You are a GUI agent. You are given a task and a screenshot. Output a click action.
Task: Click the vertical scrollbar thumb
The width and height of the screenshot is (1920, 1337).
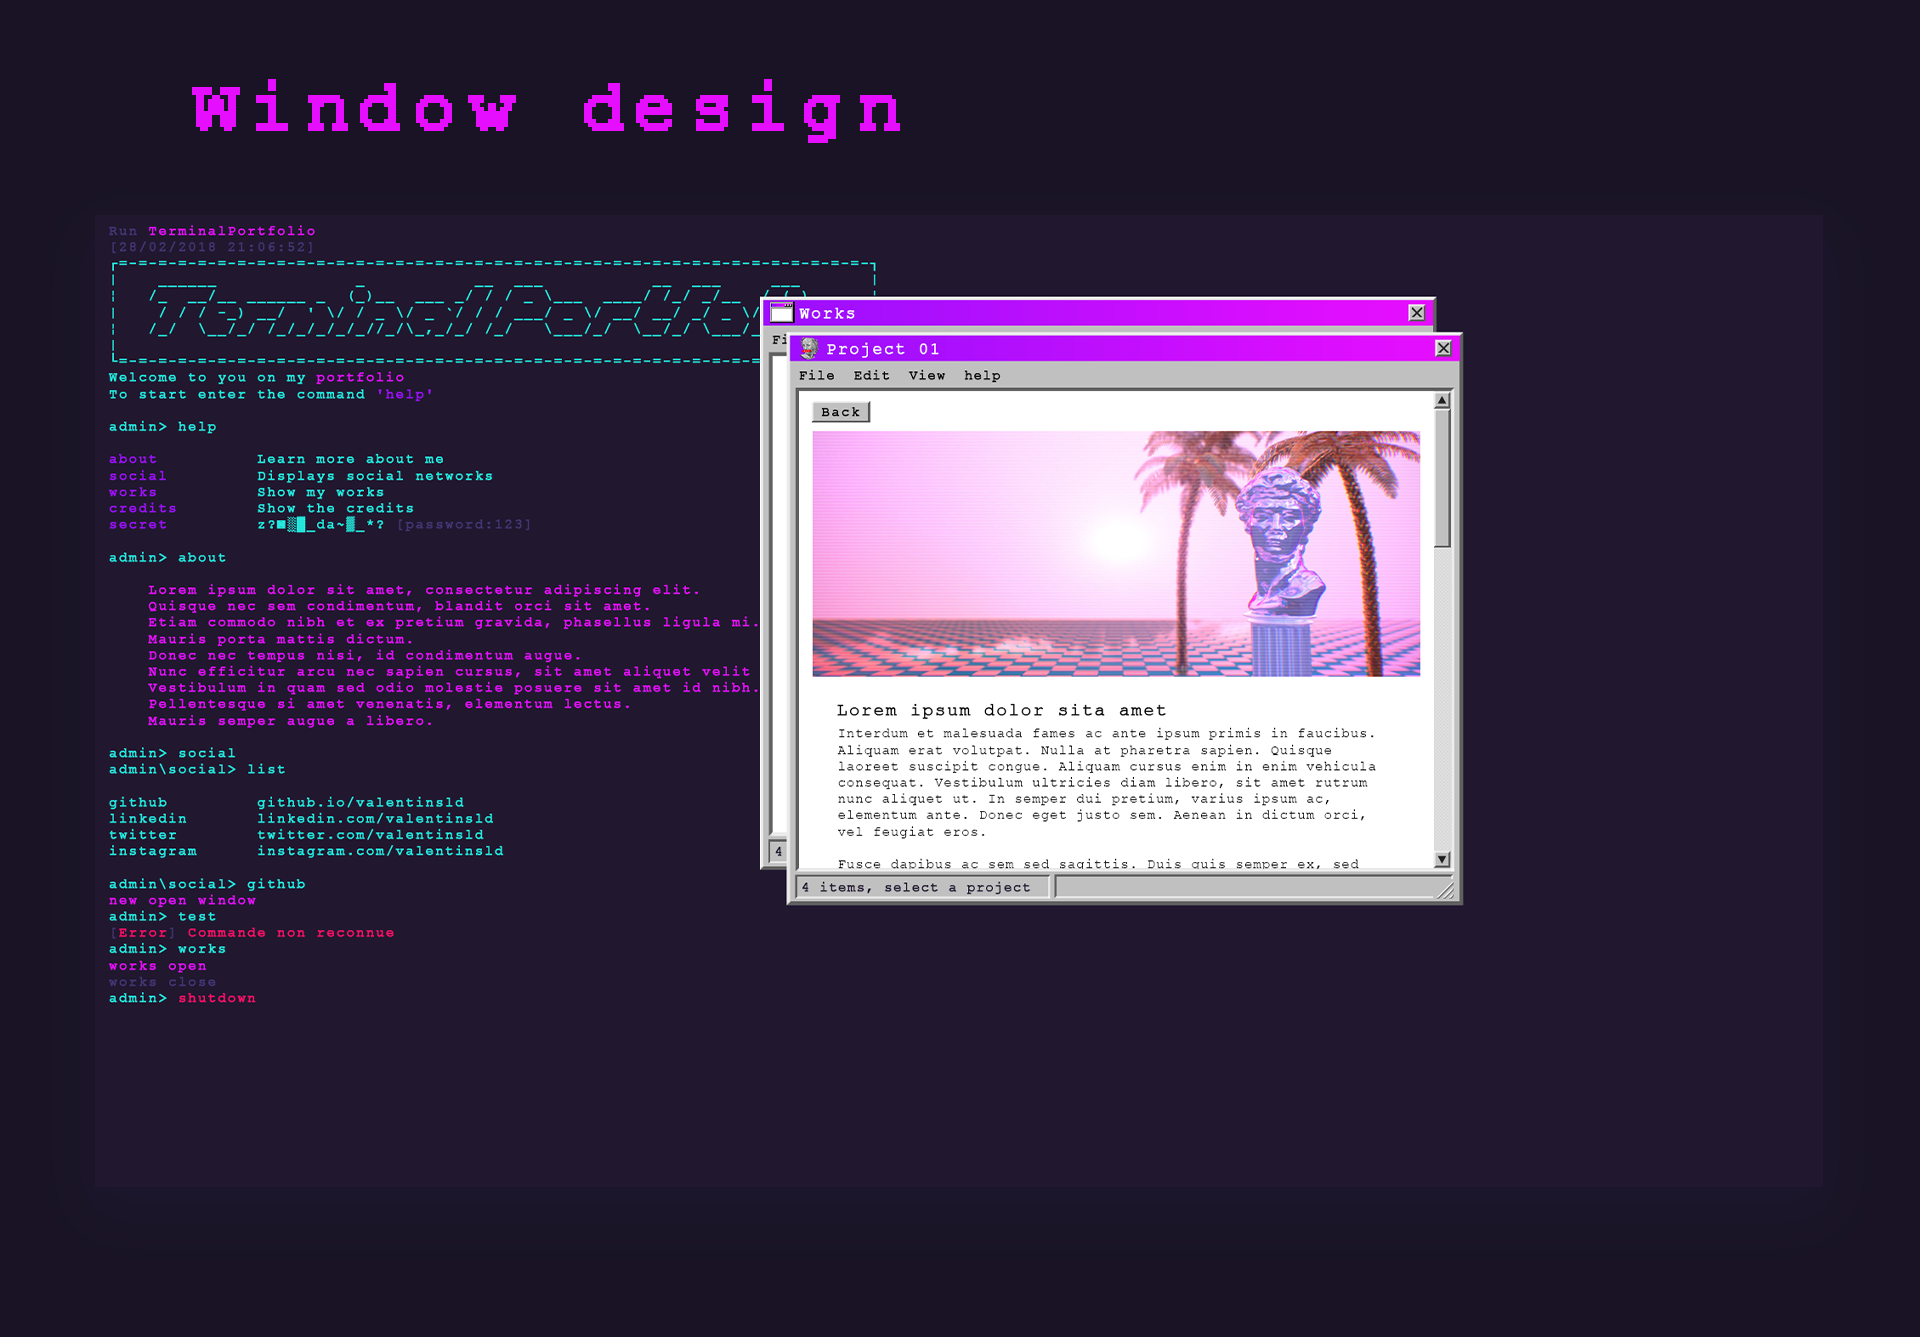pos(1442,478)
